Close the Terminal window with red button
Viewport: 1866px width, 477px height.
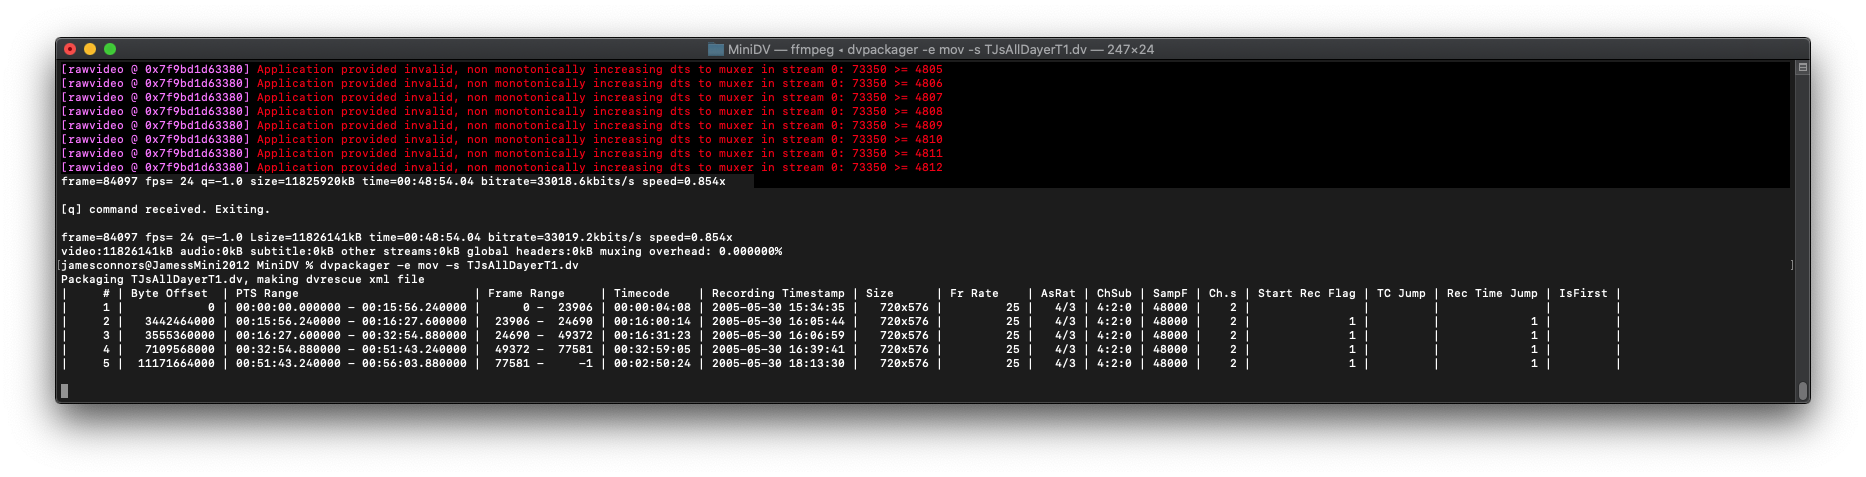pyautogui.click(x=70, y=49)
